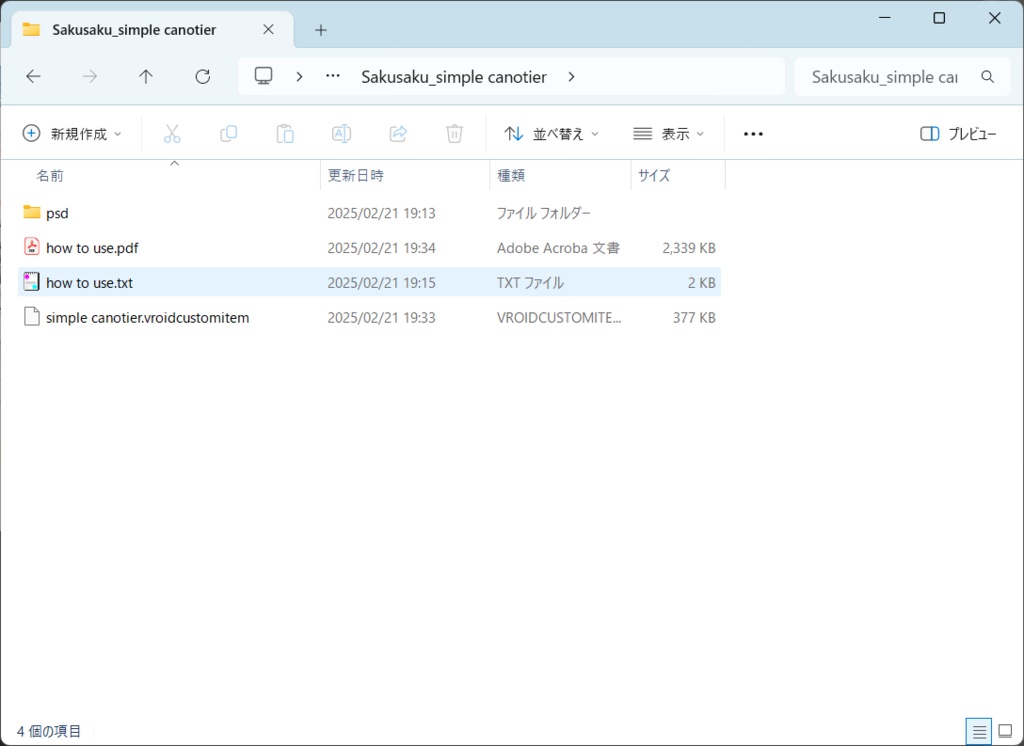
Task: Click the This PC monitor icon in address bar
Action: 263,76
